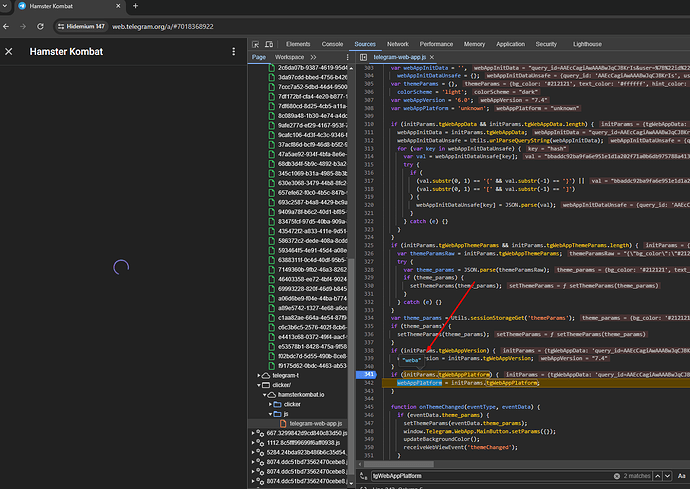Focus the web.telegram.org address bar
690x489 pixels.
[162, 26]
